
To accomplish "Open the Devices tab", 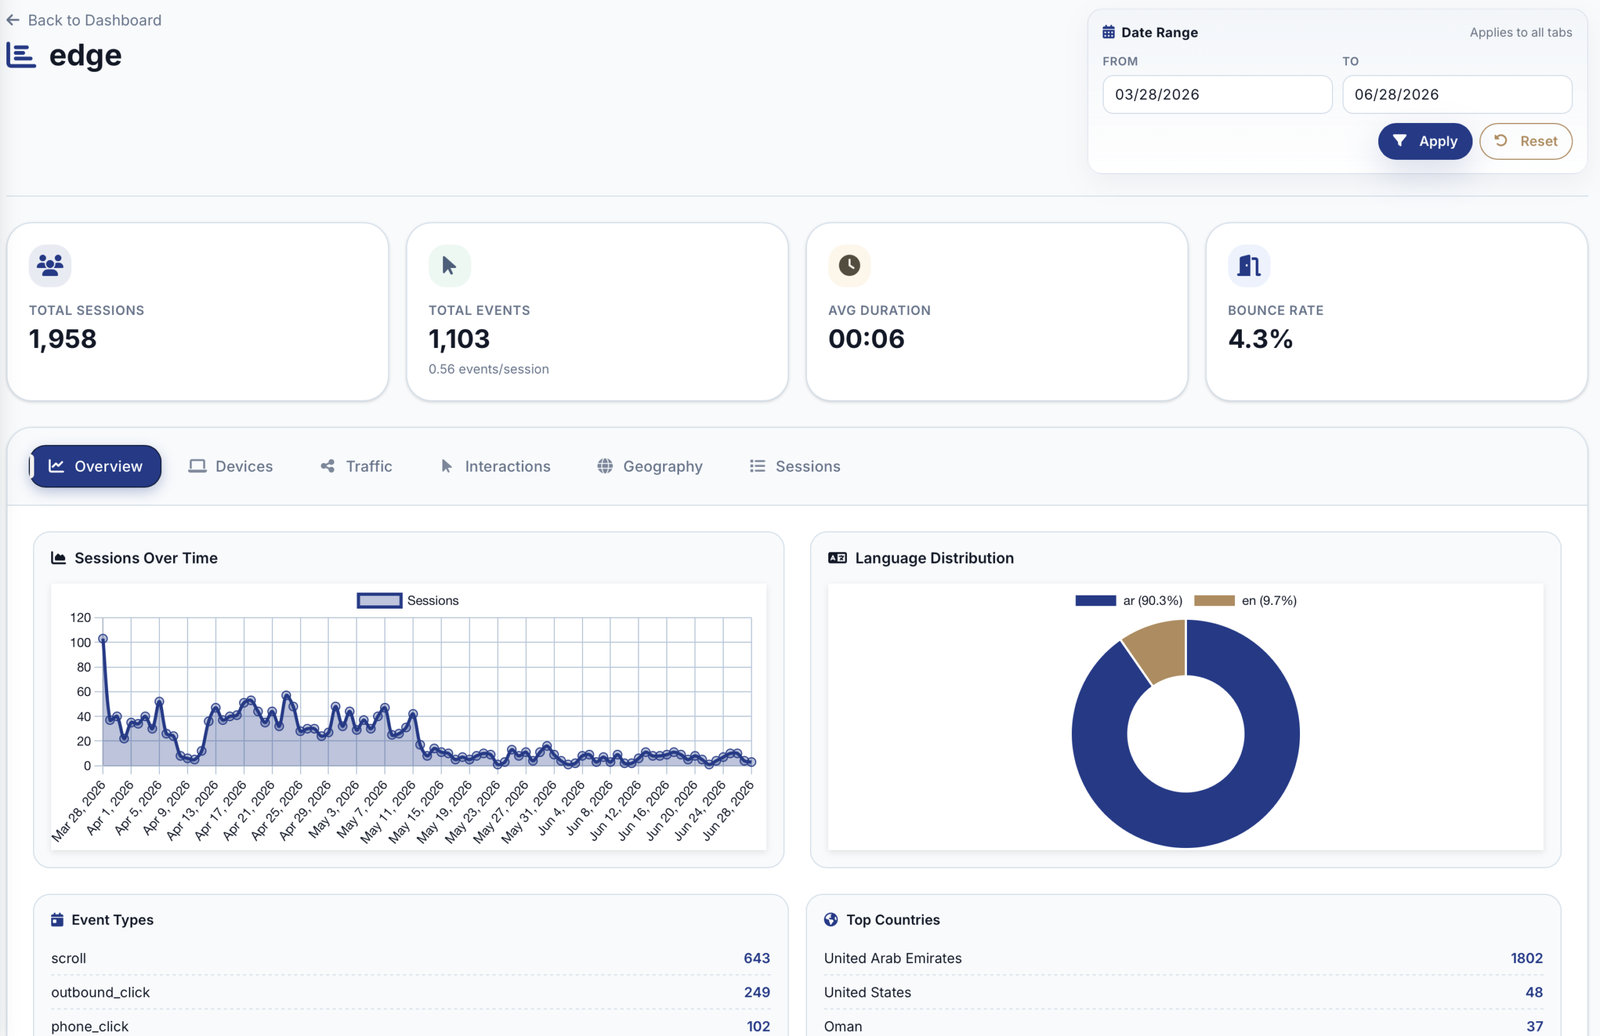I will [231, 466].
